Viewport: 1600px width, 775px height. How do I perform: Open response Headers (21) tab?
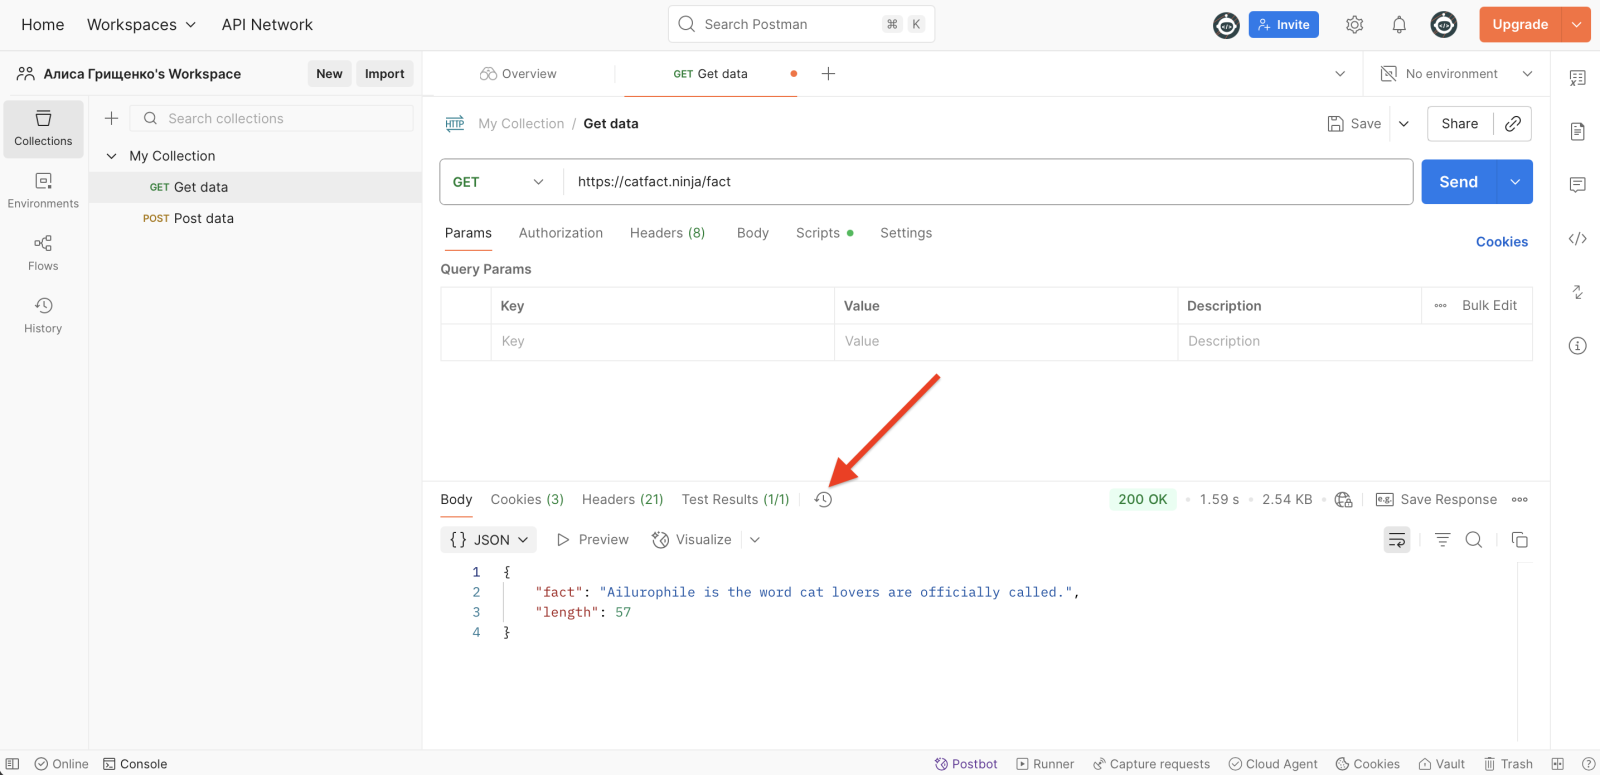623,500
